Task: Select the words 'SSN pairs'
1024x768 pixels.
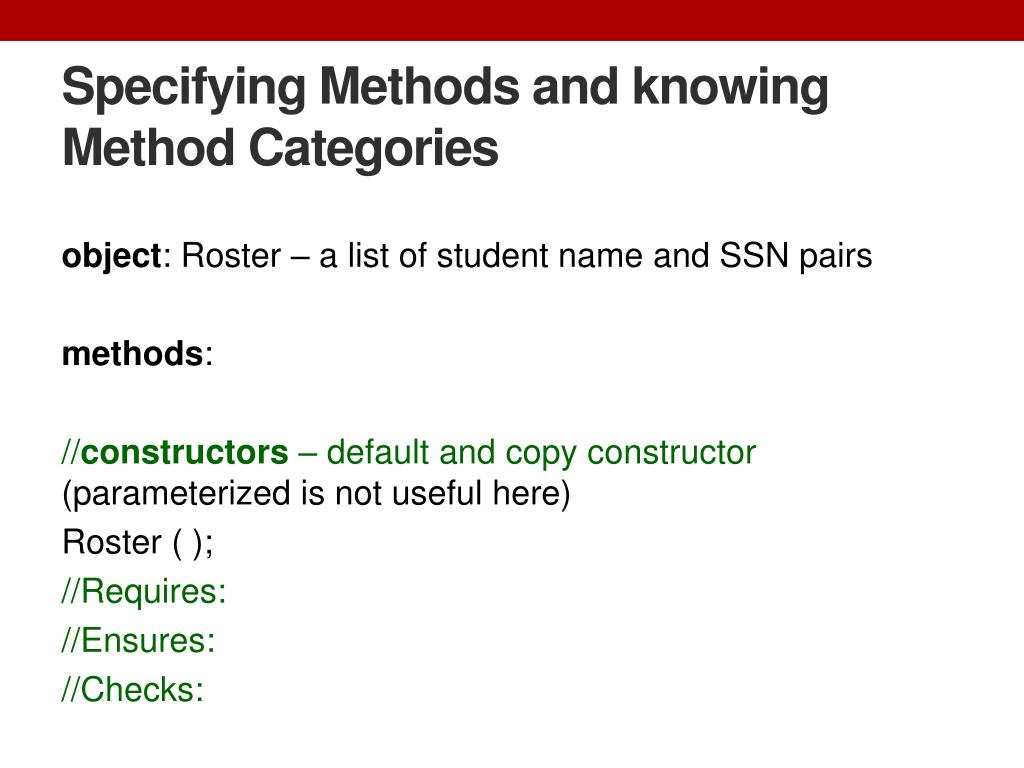Action: click(x=795, y=257)
